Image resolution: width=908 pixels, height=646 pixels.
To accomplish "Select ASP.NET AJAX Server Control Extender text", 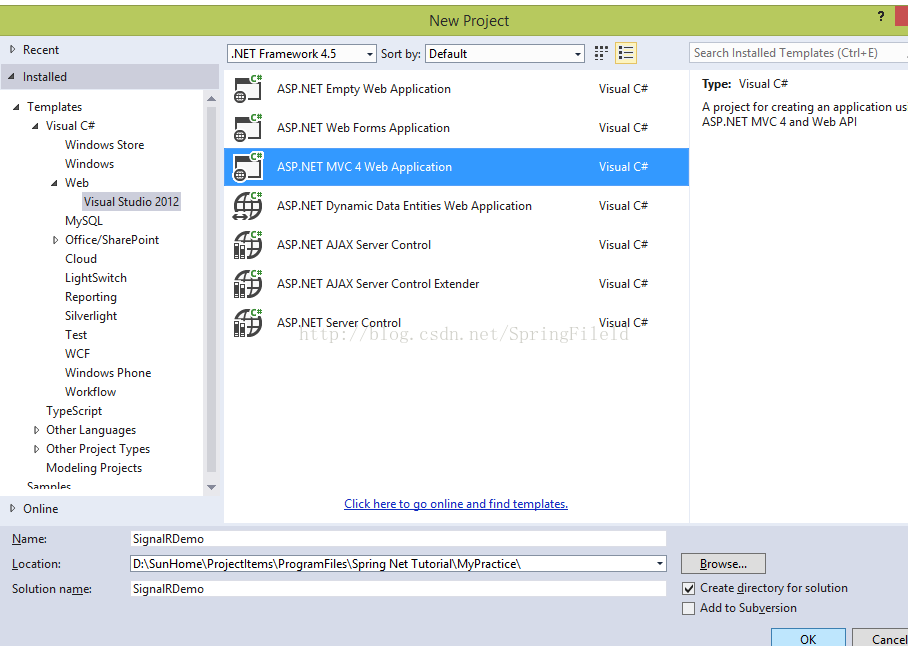I will coord(378,284).
